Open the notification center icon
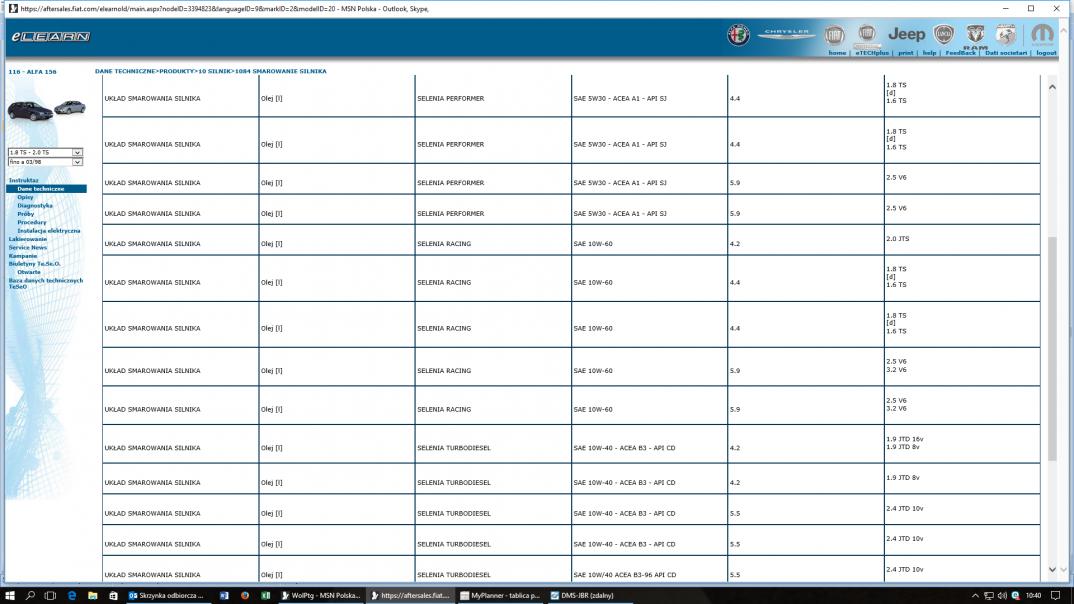The width and height of the screenshot is (1074, 604). (x=1056, y=596)
